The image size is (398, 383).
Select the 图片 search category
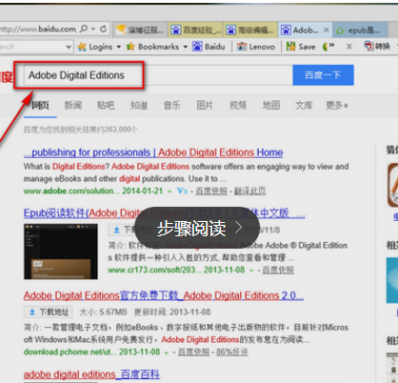[x=205, y=106]
